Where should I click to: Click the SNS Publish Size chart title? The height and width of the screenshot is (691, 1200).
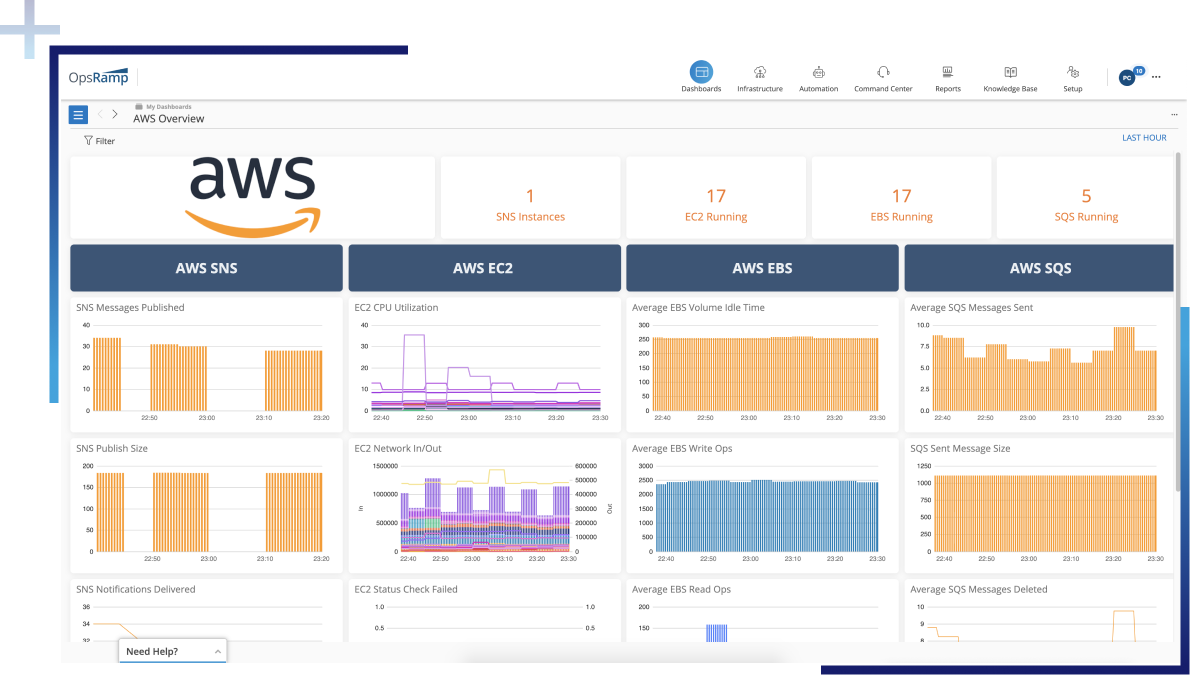112,449
